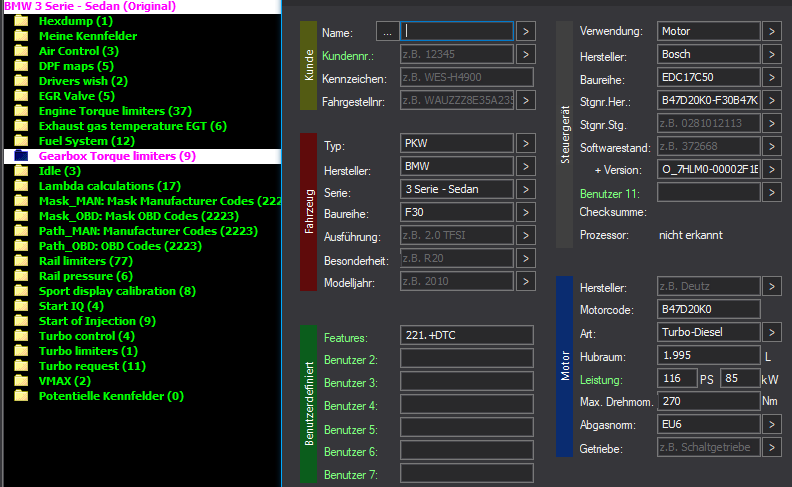Open Lambda calculations (17) folder icon

click(21, 186)
